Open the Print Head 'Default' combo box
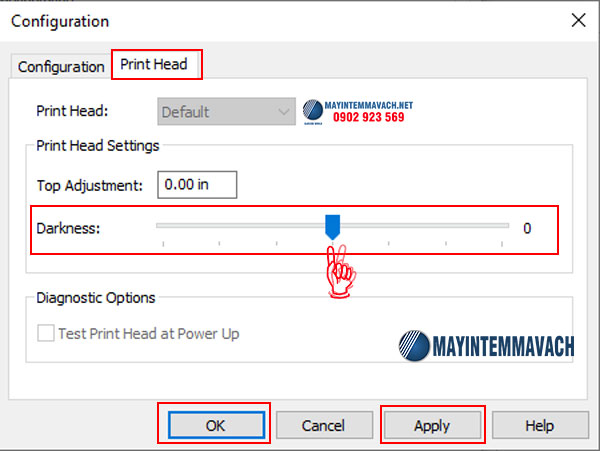 coord(215,112)
